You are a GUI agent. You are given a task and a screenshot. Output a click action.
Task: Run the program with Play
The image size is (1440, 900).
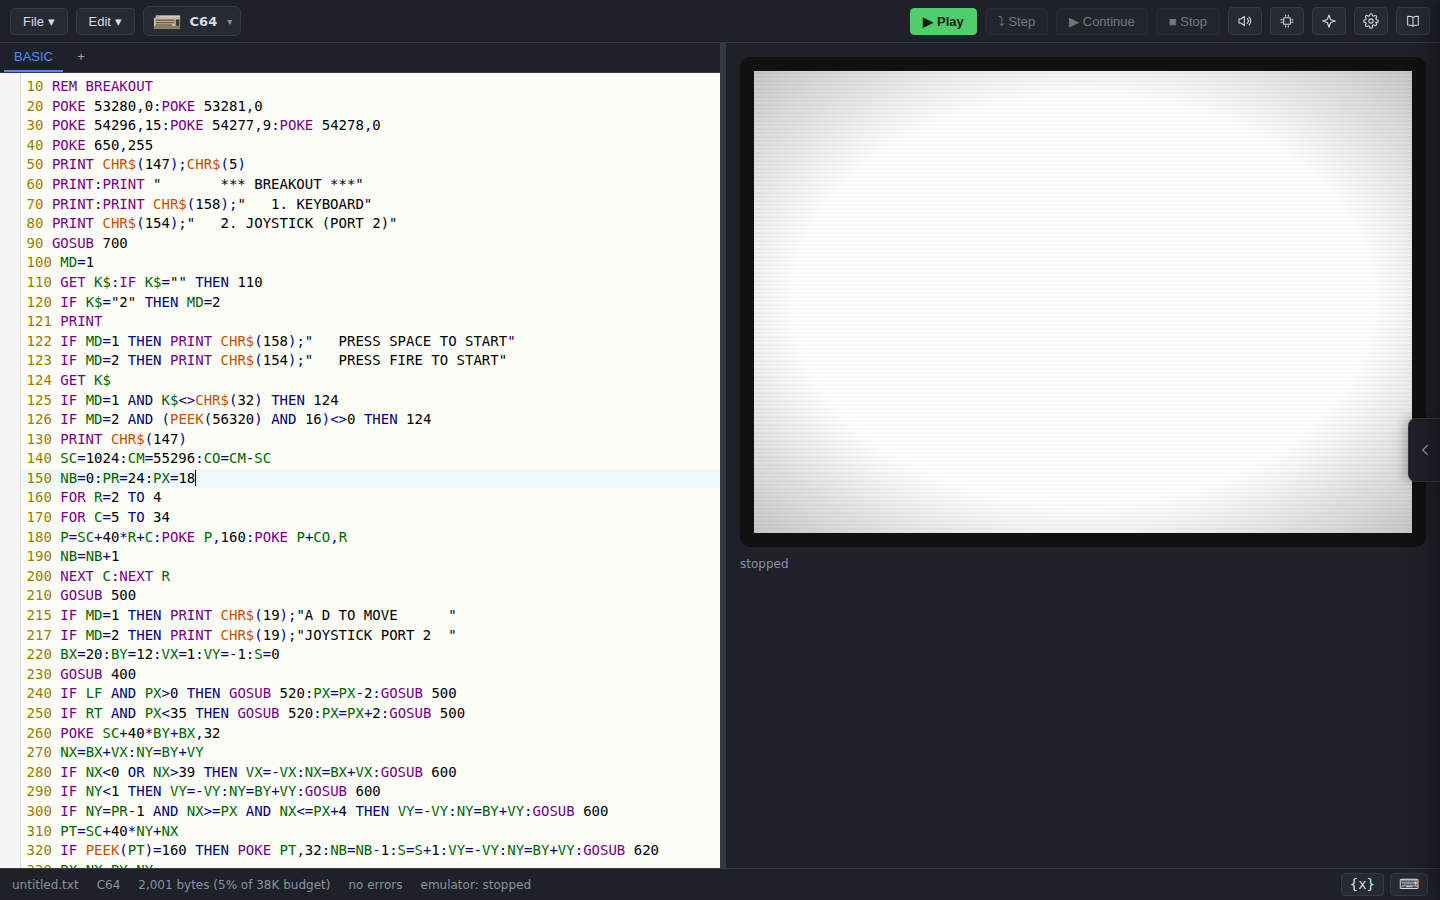[x=943, y=21]
